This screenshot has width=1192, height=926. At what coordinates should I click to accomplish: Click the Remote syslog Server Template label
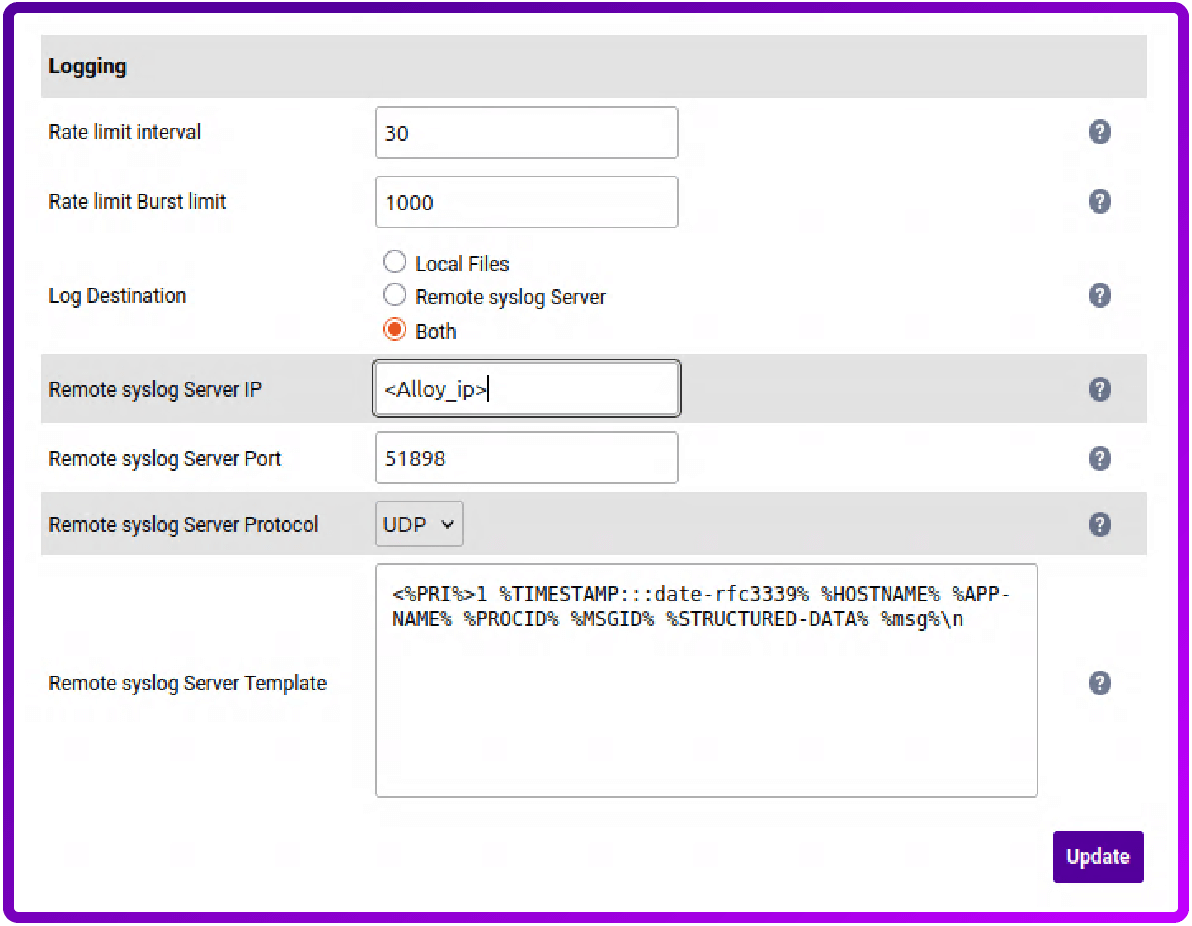coord(188,684)
